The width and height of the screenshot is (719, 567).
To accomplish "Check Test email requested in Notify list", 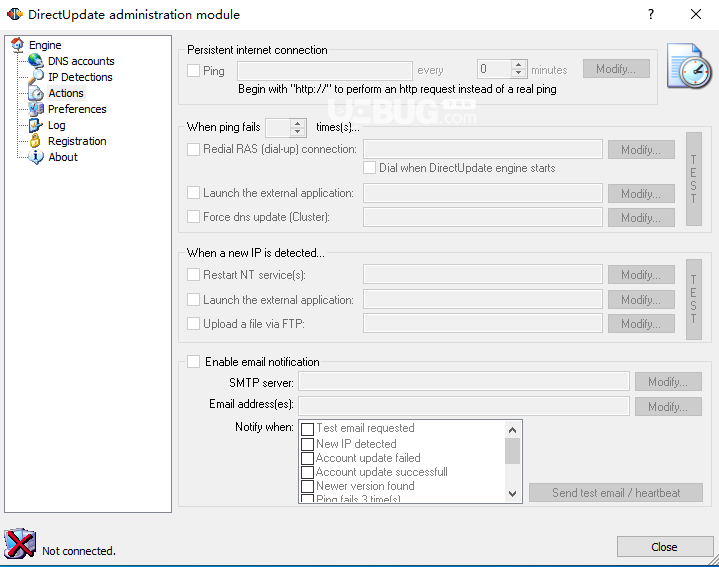I will (x=307, y=429).
